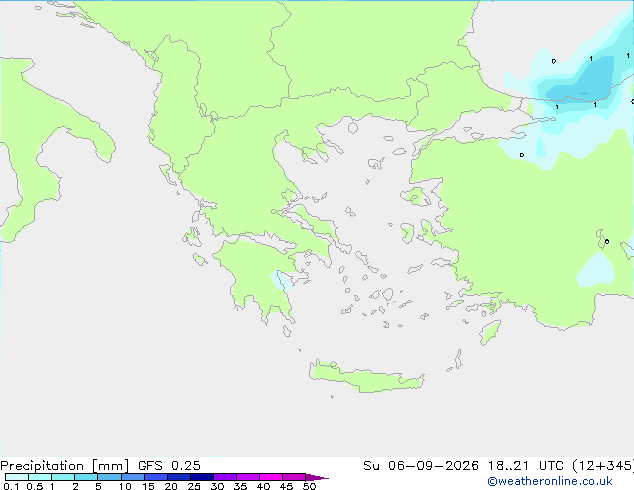Click the 'Precipitation [mm]' title text
Image resolution: width=634 pixels, height=490 pixels.
click(x=65, y=466)
